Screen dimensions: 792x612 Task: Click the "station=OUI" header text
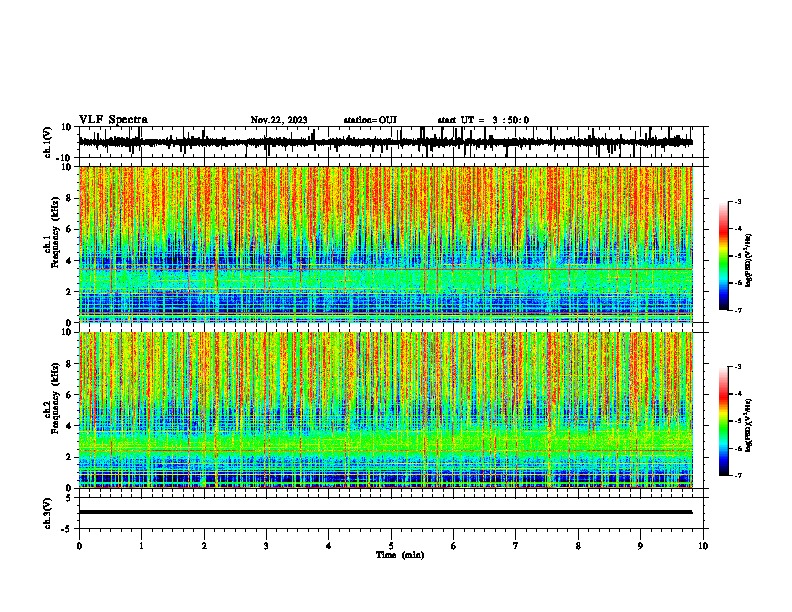click(370, 120)
